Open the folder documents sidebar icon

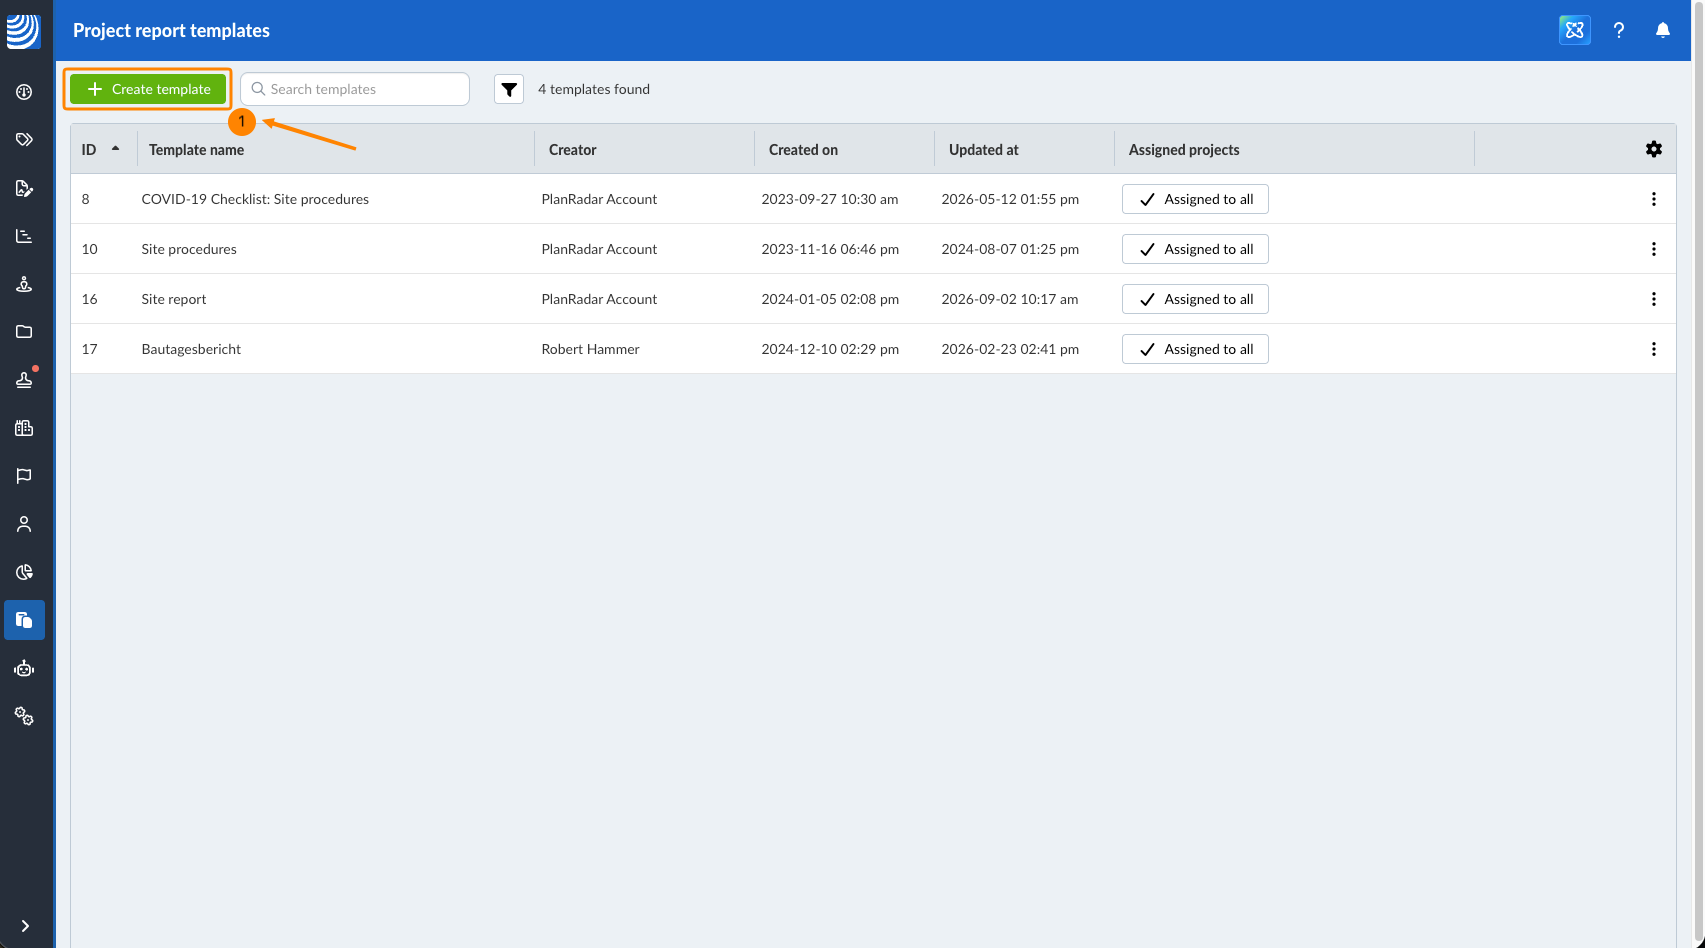(24, 332)
